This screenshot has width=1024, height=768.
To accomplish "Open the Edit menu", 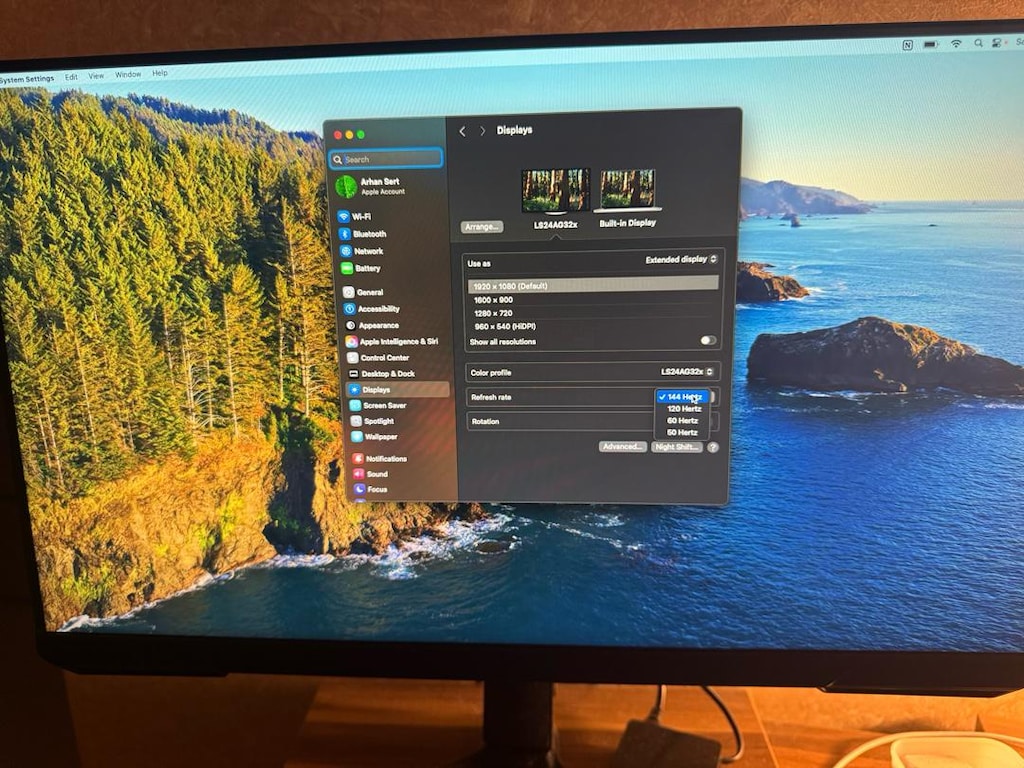I will [71, 77].
